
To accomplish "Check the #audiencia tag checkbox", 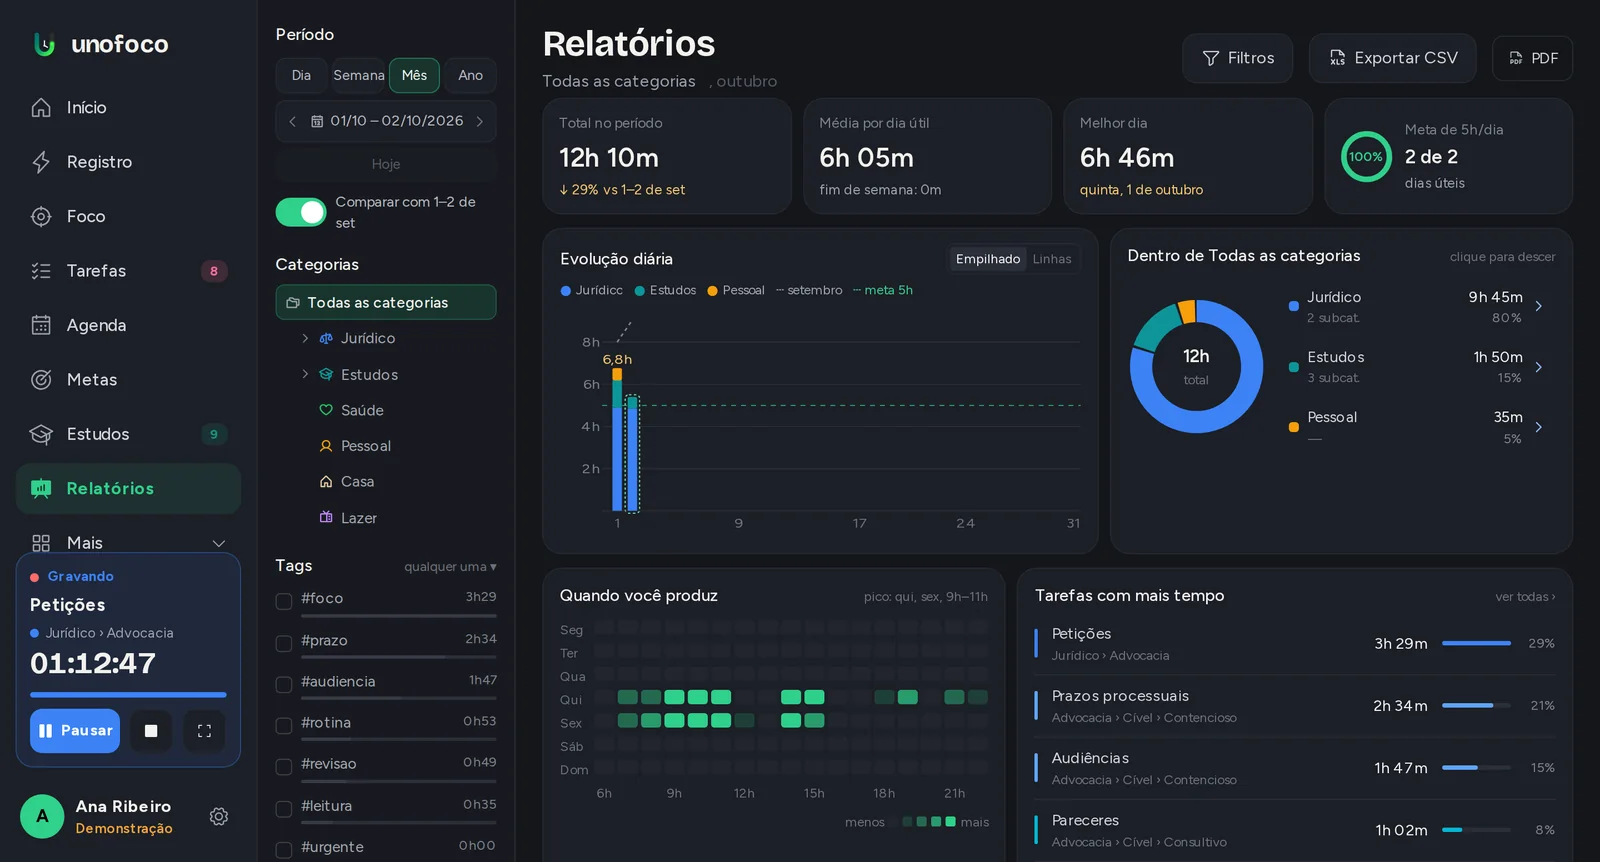I will coord(284,684).
